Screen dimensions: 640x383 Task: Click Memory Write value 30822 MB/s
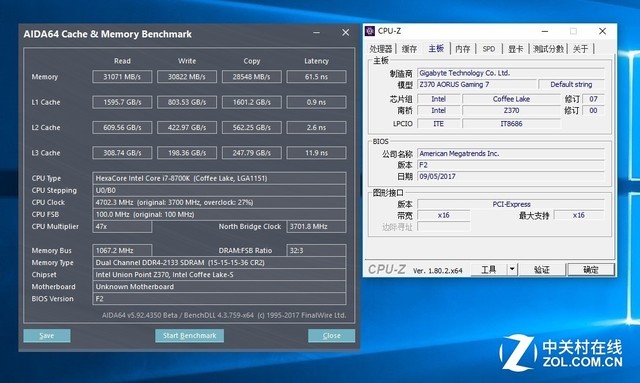pos(187,77)
